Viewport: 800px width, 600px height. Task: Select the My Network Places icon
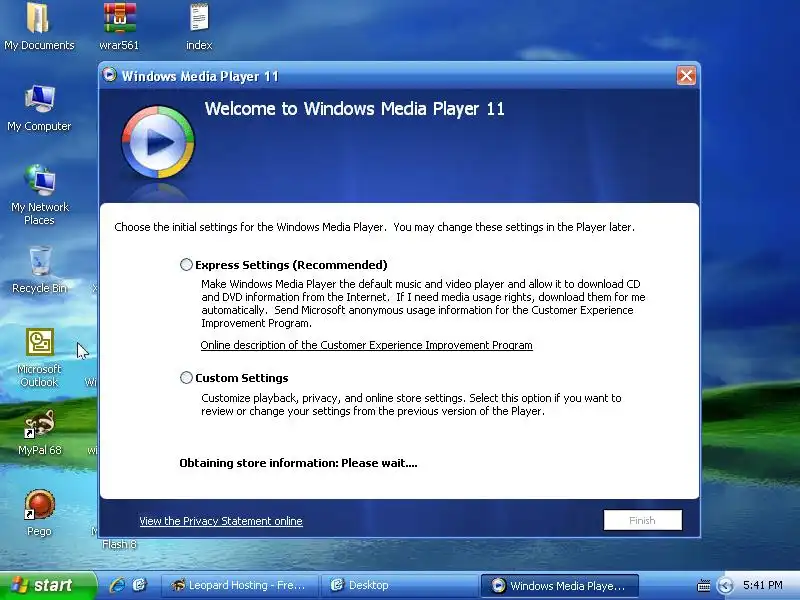point(39,195)
